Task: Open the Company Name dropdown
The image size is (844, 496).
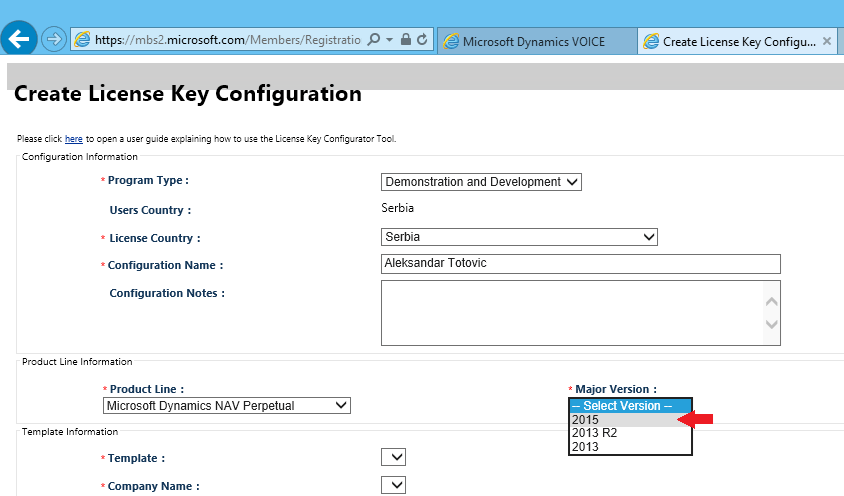Action: click(x=394, y=485)
